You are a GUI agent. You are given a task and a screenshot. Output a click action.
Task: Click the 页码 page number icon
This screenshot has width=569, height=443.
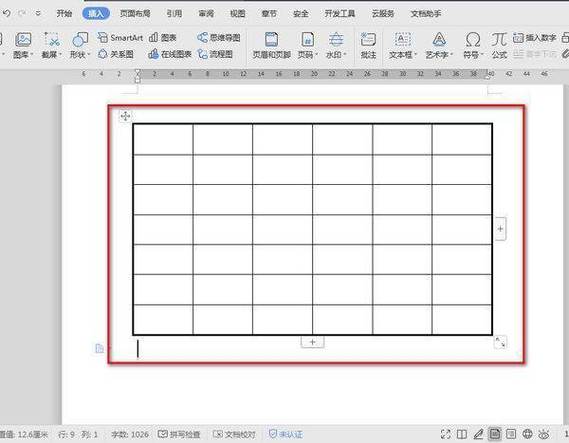(307, 39)
